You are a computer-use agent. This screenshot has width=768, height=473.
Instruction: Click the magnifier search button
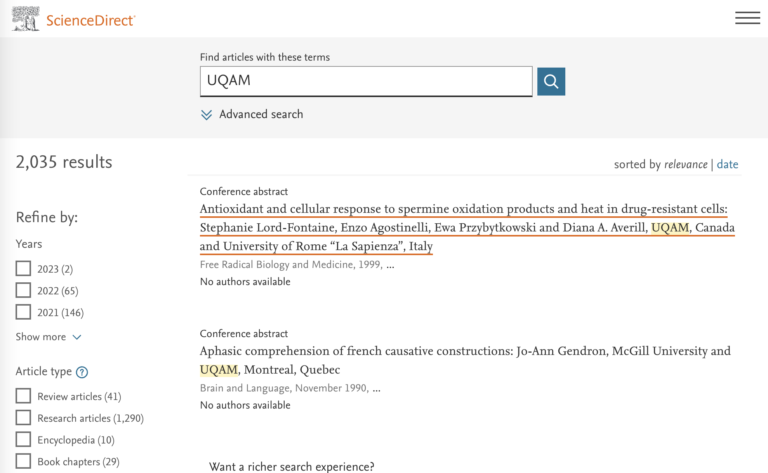pos(551,81)
